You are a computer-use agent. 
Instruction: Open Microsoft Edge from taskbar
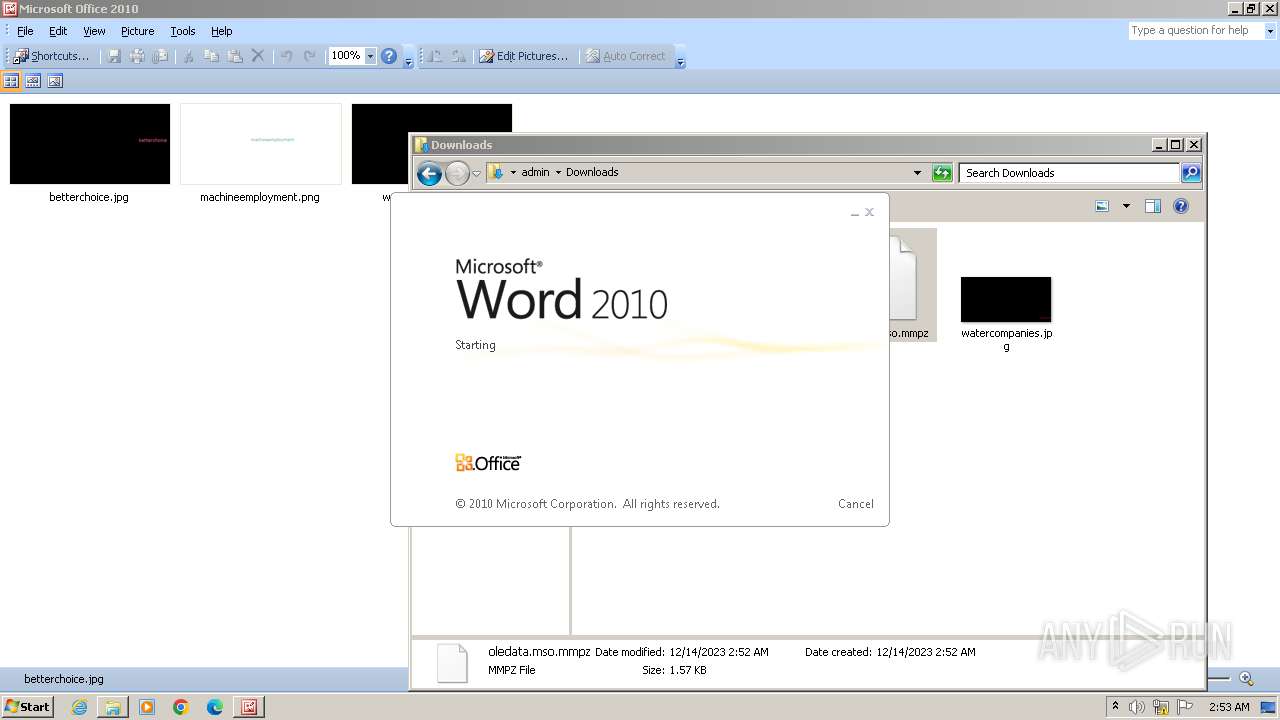point(215,707)
